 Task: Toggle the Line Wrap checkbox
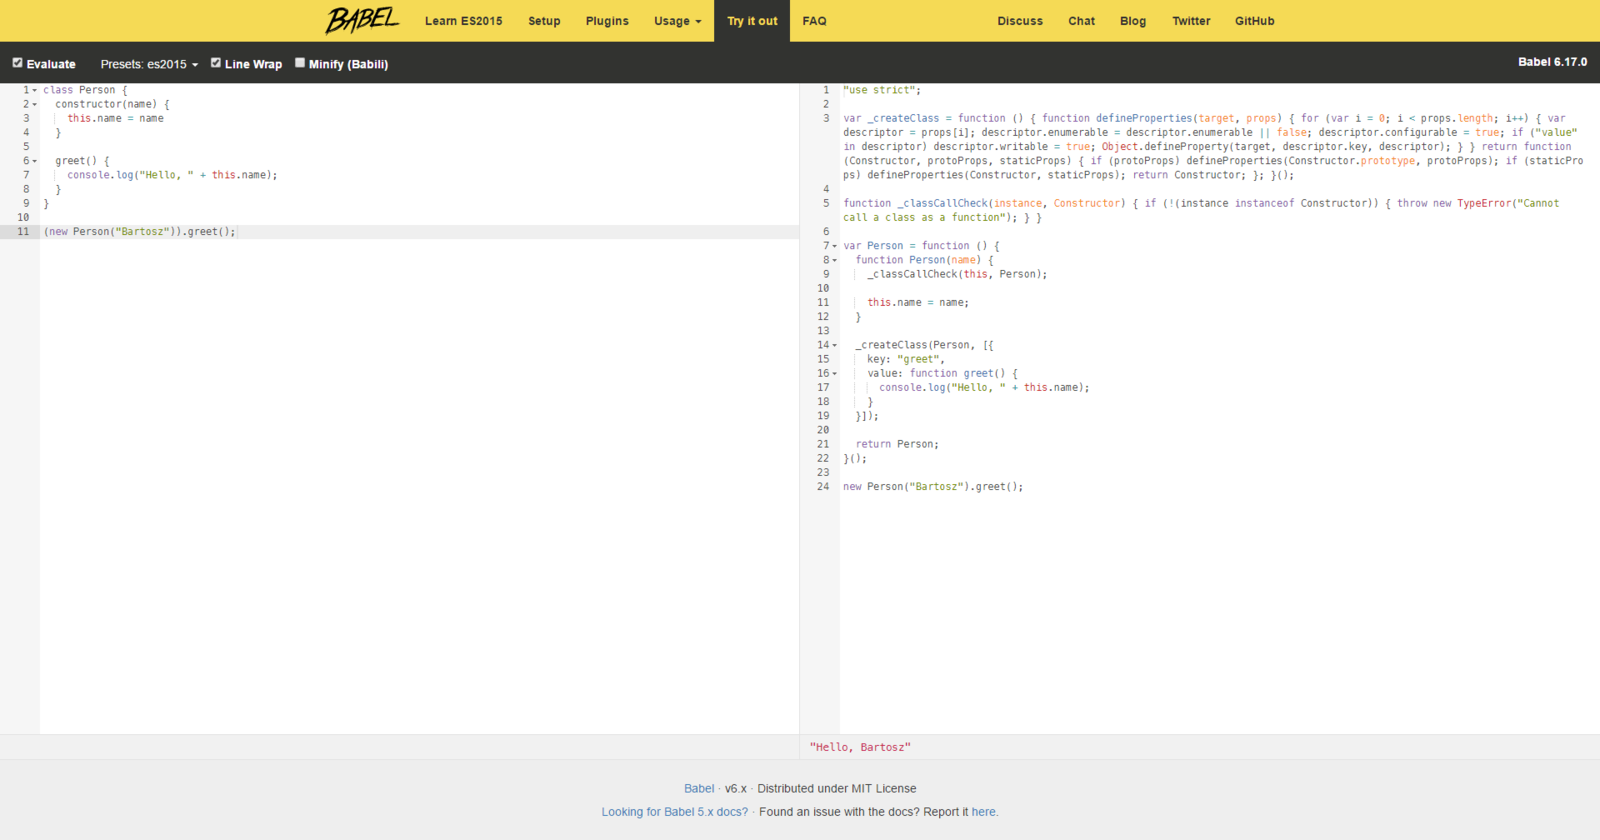tap(215, 63)
